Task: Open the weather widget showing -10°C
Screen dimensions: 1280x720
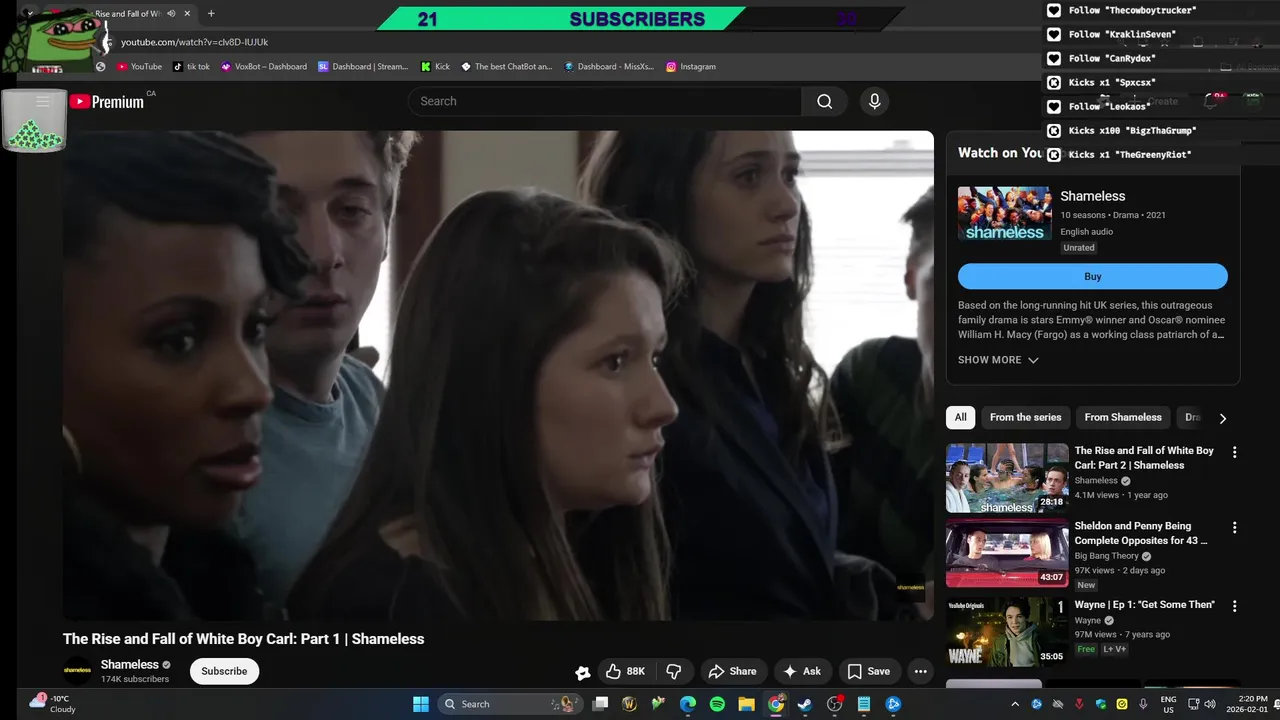Action: (53, 704)
